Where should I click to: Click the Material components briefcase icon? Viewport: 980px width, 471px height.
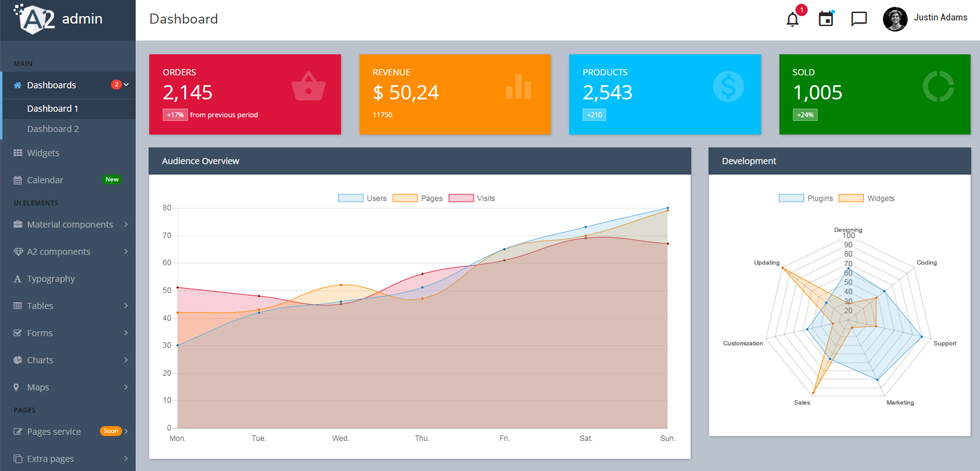pyautogui.click(x=18, y=224)
